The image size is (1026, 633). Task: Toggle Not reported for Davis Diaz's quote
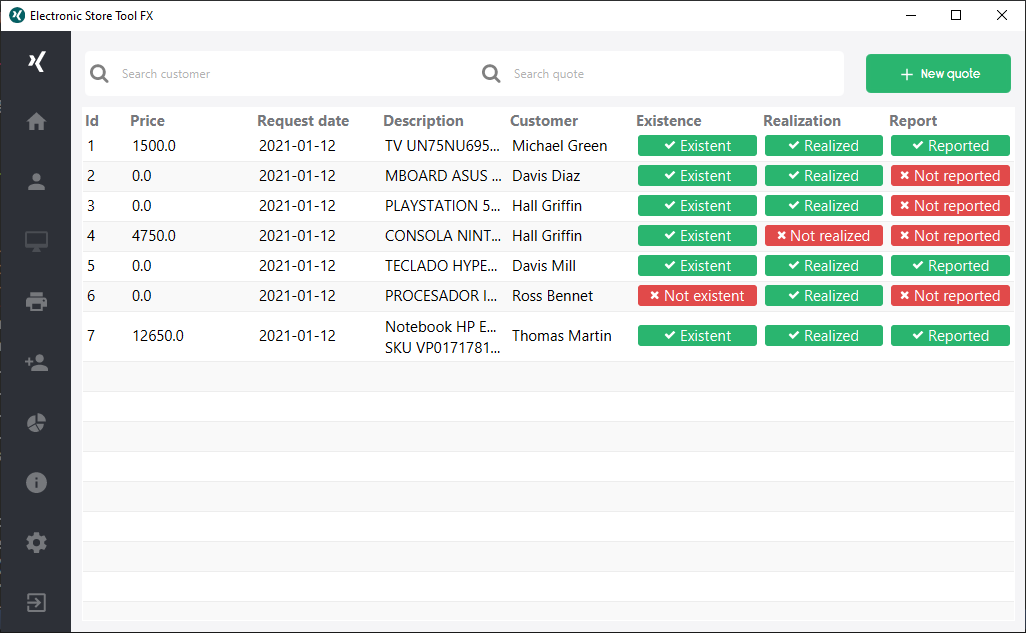pos(950,175)
